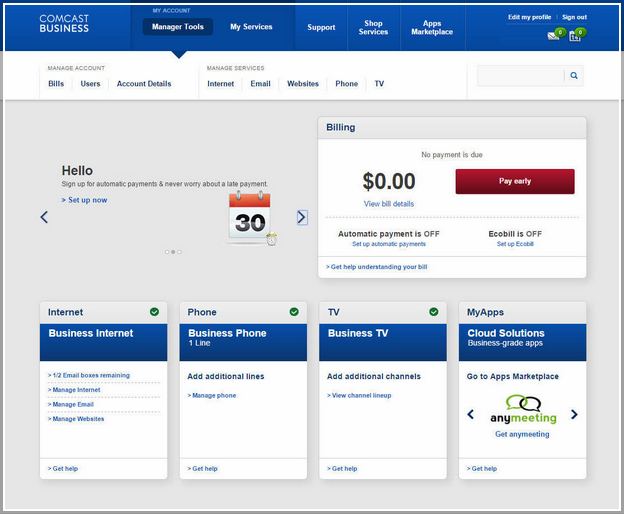Screen dimensions: 624x514
Task: Go to next Hello banner slide
Action: [302, 217]
